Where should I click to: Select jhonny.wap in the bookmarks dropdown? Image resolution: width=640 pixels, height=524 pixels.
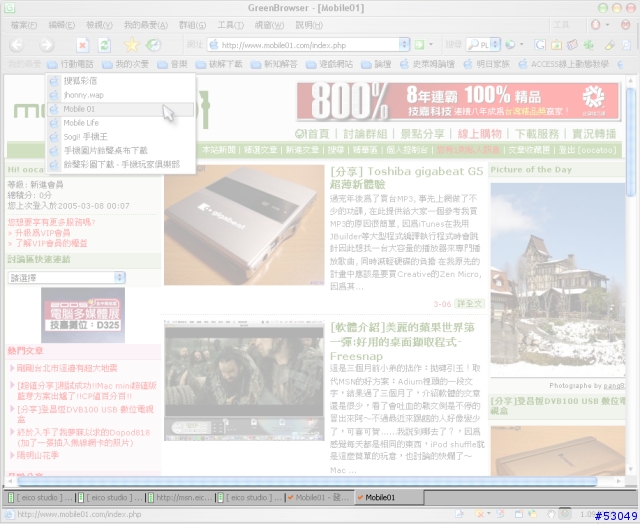click(121, 95)
